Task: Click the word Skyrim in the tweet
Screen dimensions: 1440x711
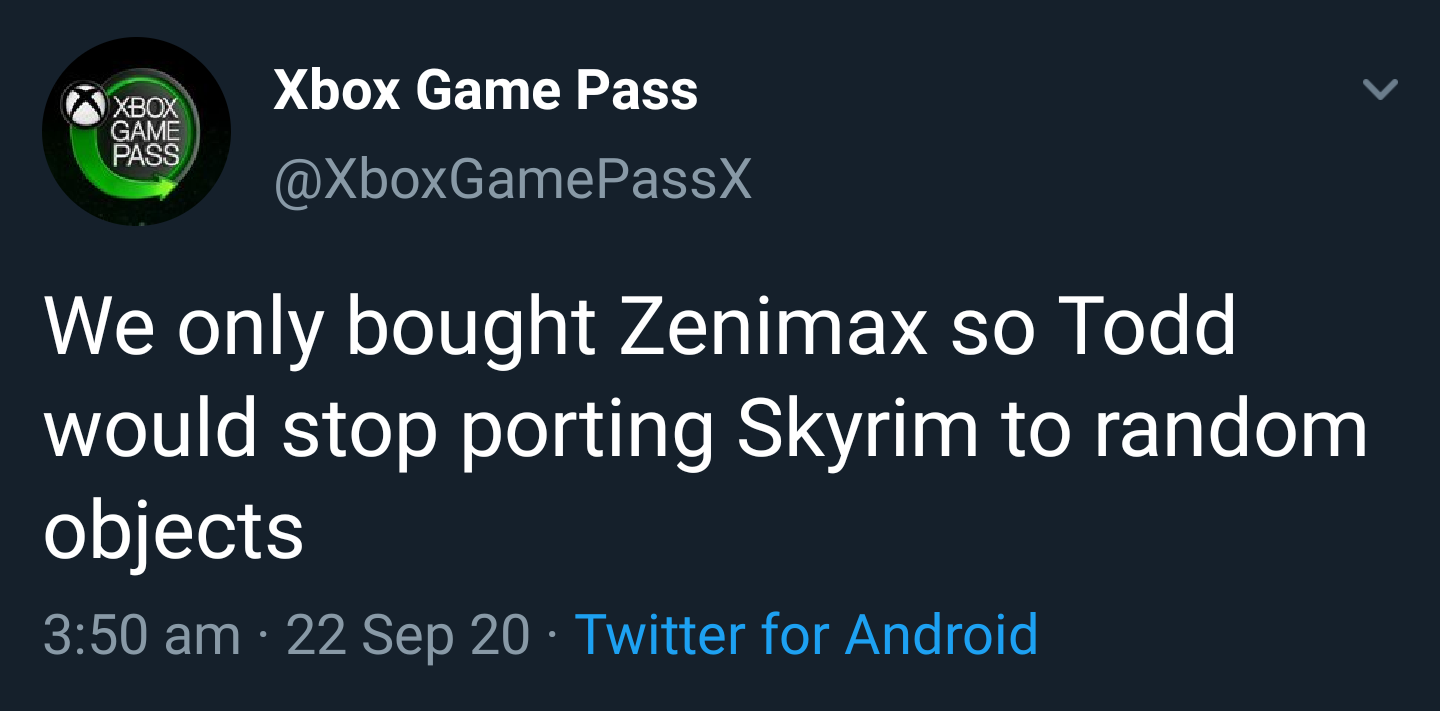Action: pos(857,428)
